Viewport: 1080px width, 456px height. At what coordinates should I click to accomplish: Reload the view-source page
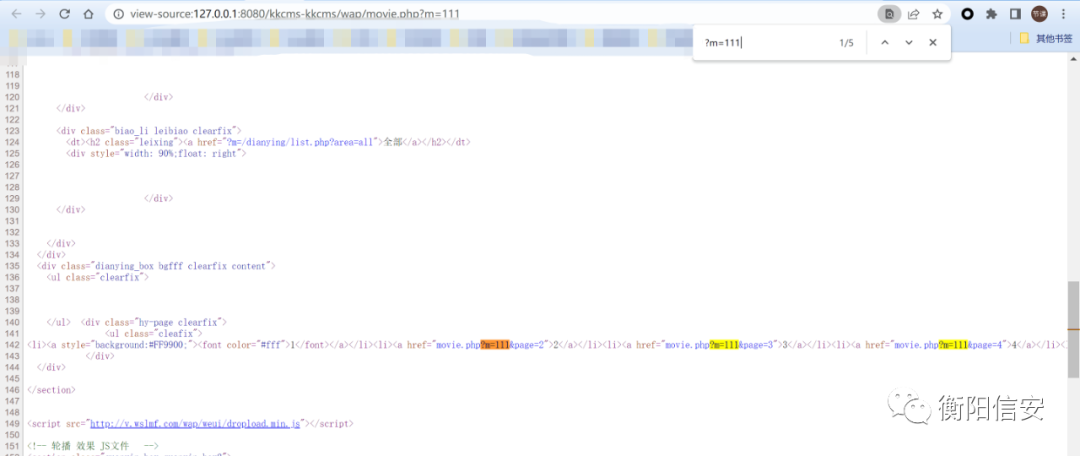click(65, 14)
